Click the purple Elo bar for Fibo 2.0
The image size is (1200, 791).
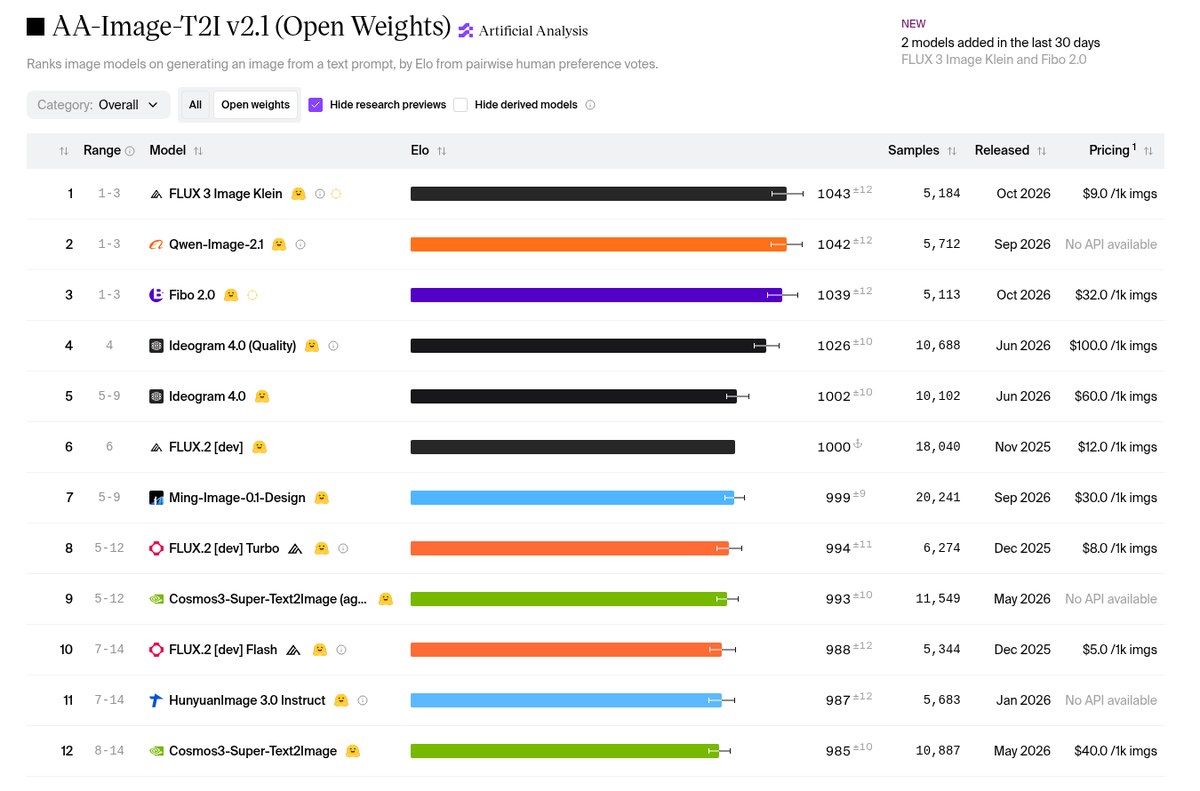point(596,295)
